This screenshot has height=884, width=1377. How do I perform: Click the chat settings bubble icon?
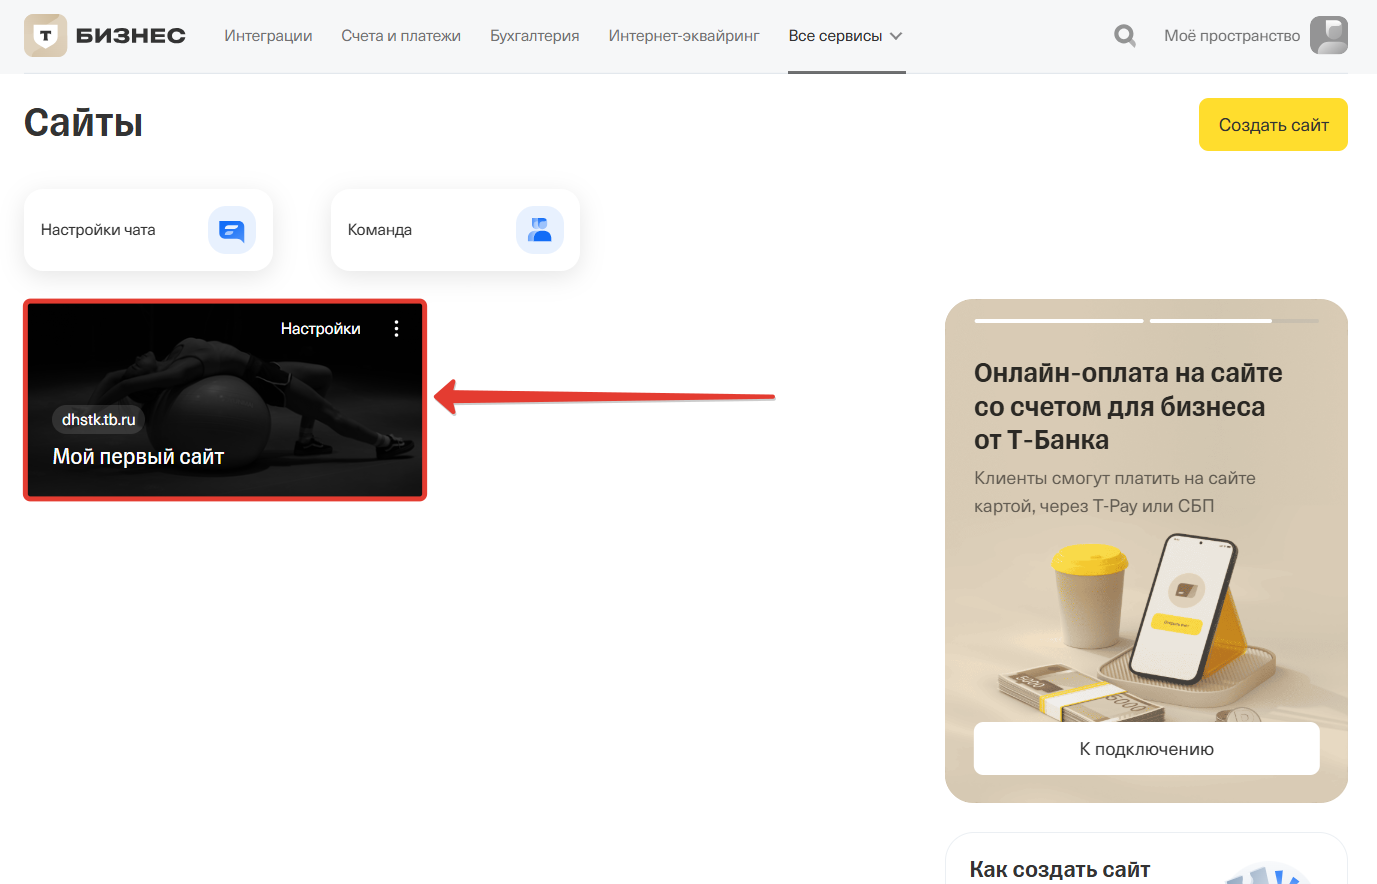coord(232,230)
